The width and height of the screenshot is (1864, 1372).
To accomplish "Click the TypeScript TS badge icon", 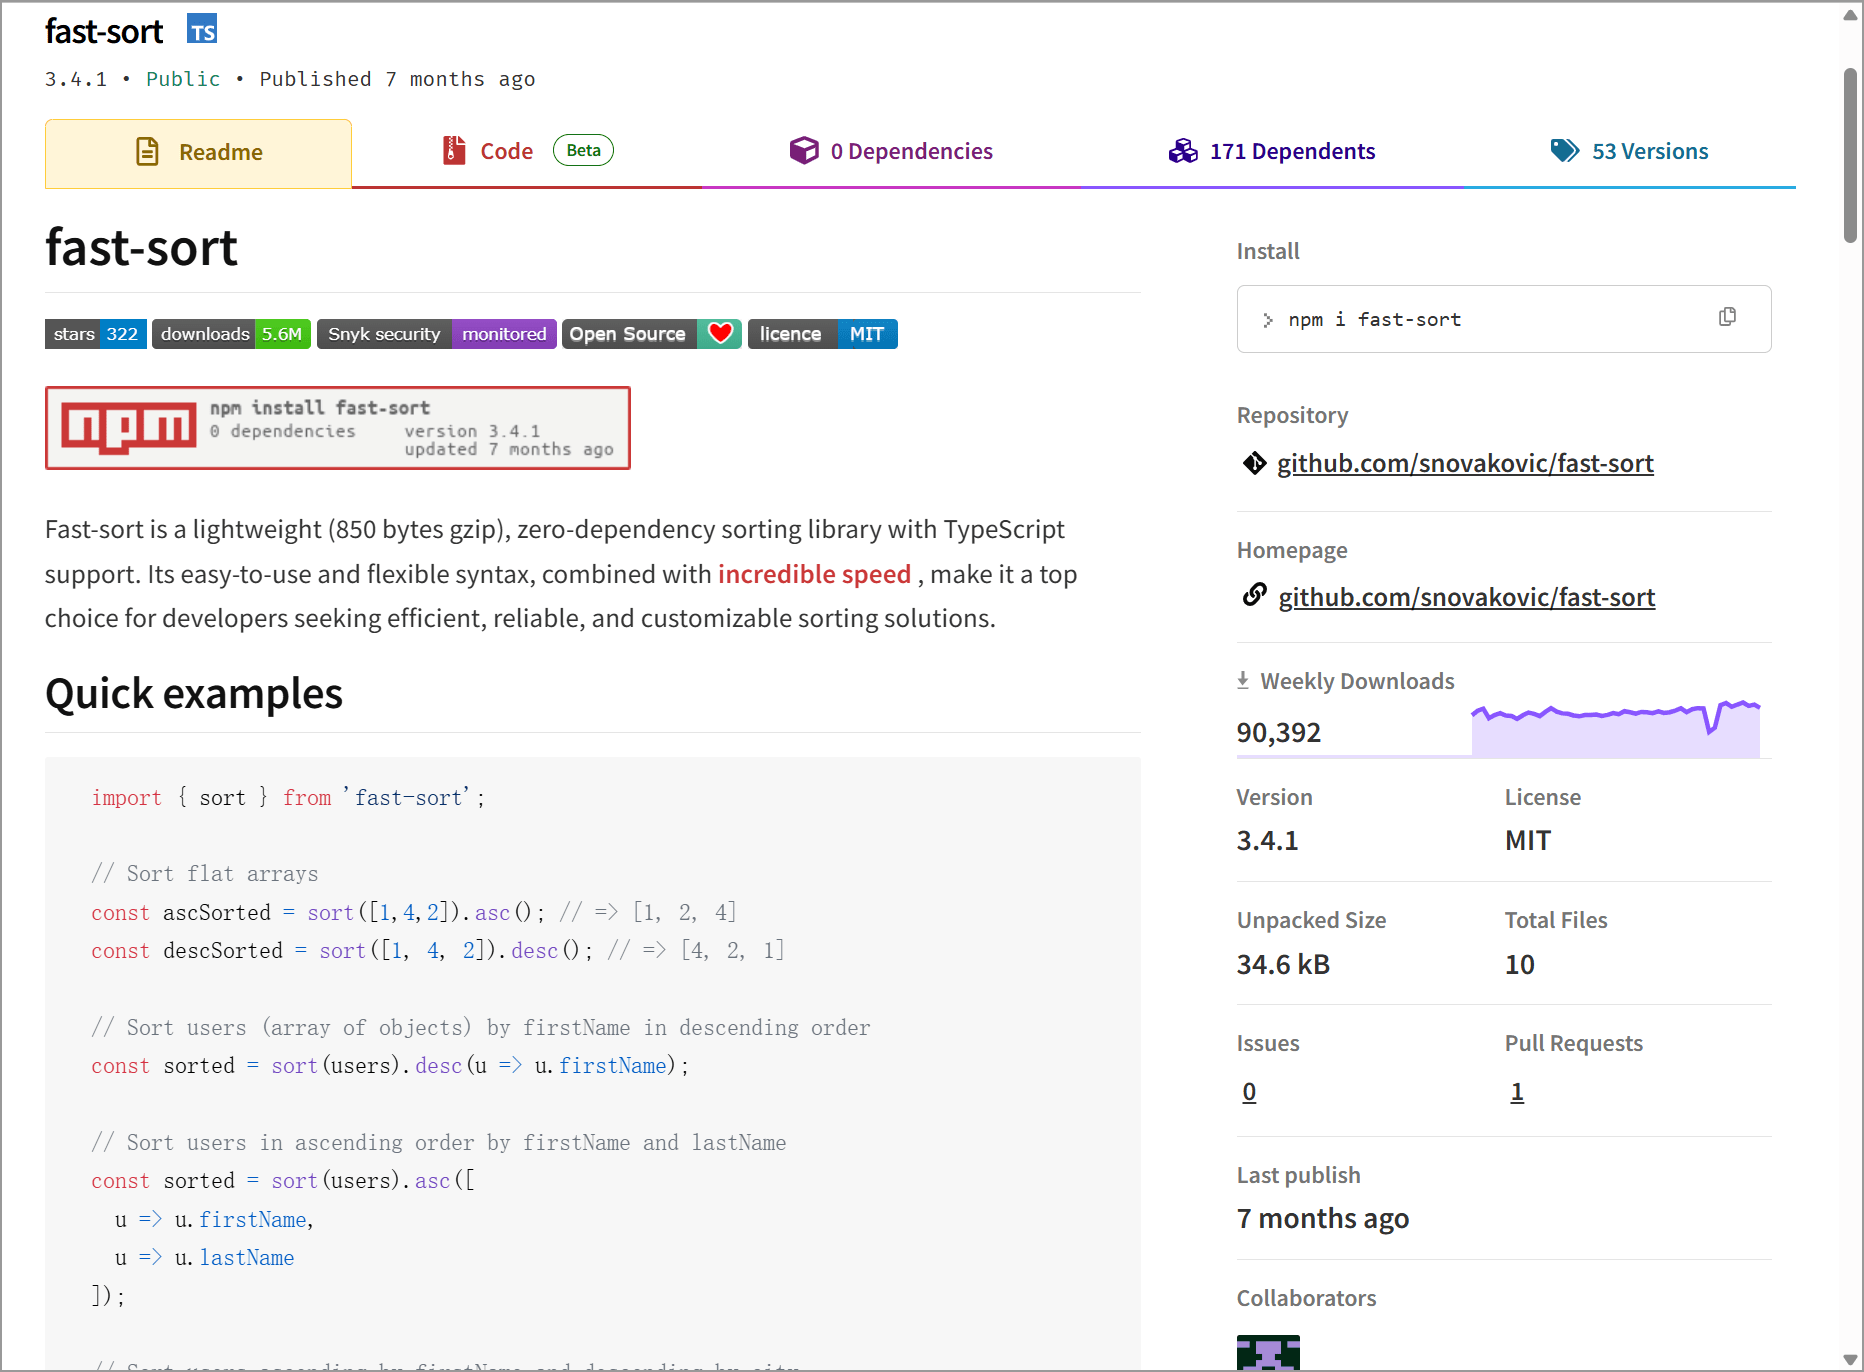I will click(x=202, y=30).
